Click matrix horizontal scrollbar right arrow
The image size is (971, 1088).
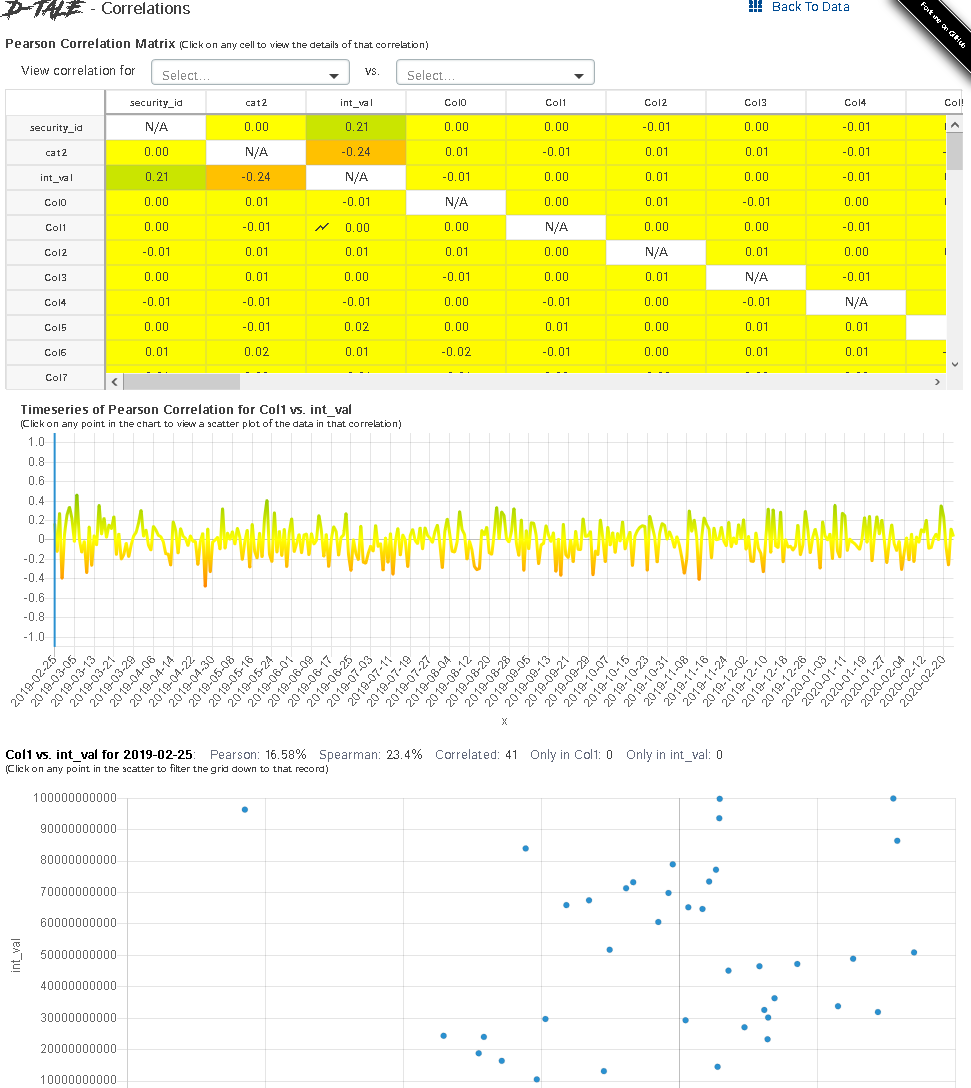coord(937,382)
